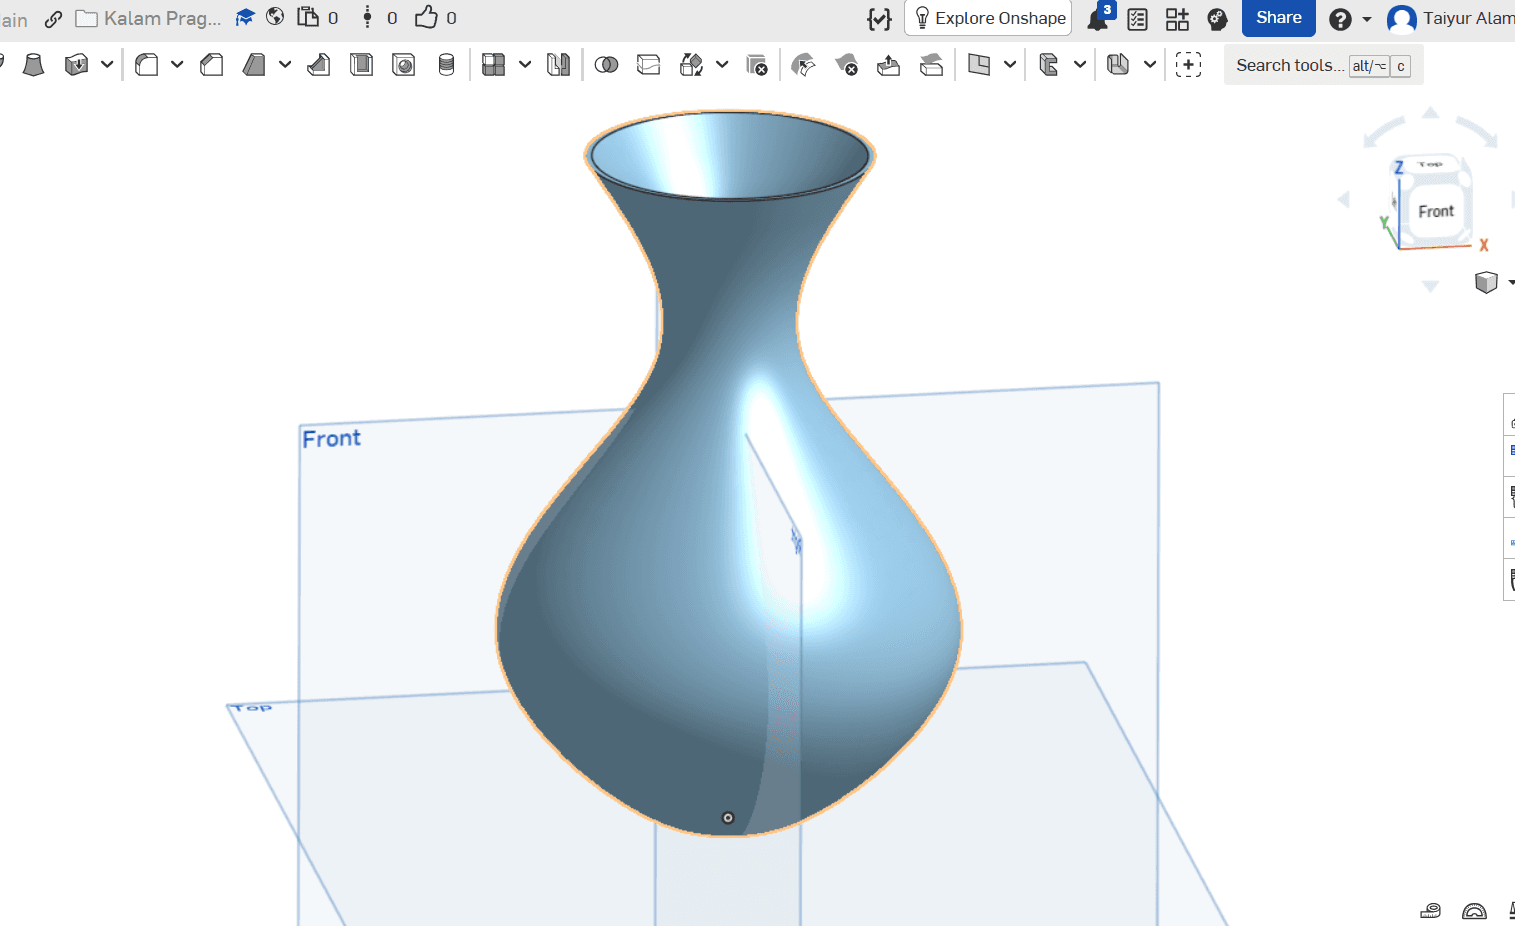
Task: Open the view cube display options dropdown
Action: tap(1510, 283)
